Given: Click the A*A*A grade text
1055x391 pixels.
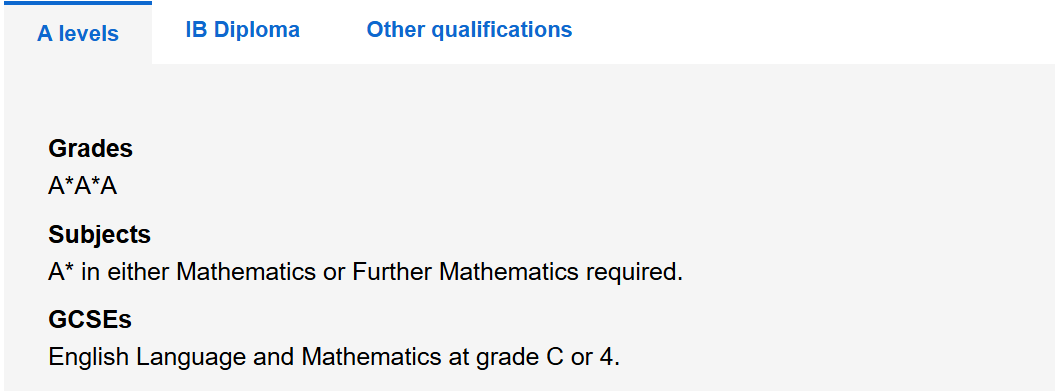Looking at the screenshot, I should point(83,186).
